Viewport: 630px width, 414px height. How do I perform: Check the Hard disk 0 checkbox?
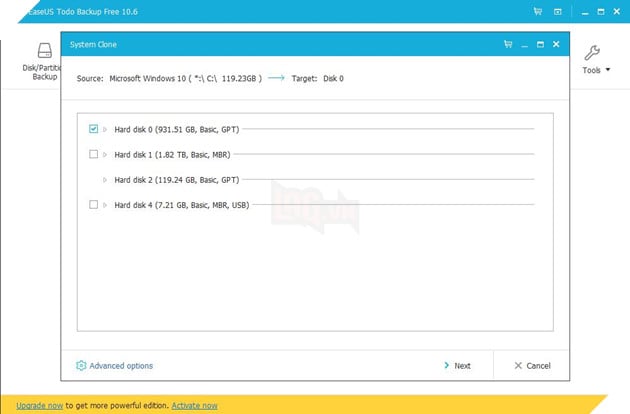click(x=93, y=129)
